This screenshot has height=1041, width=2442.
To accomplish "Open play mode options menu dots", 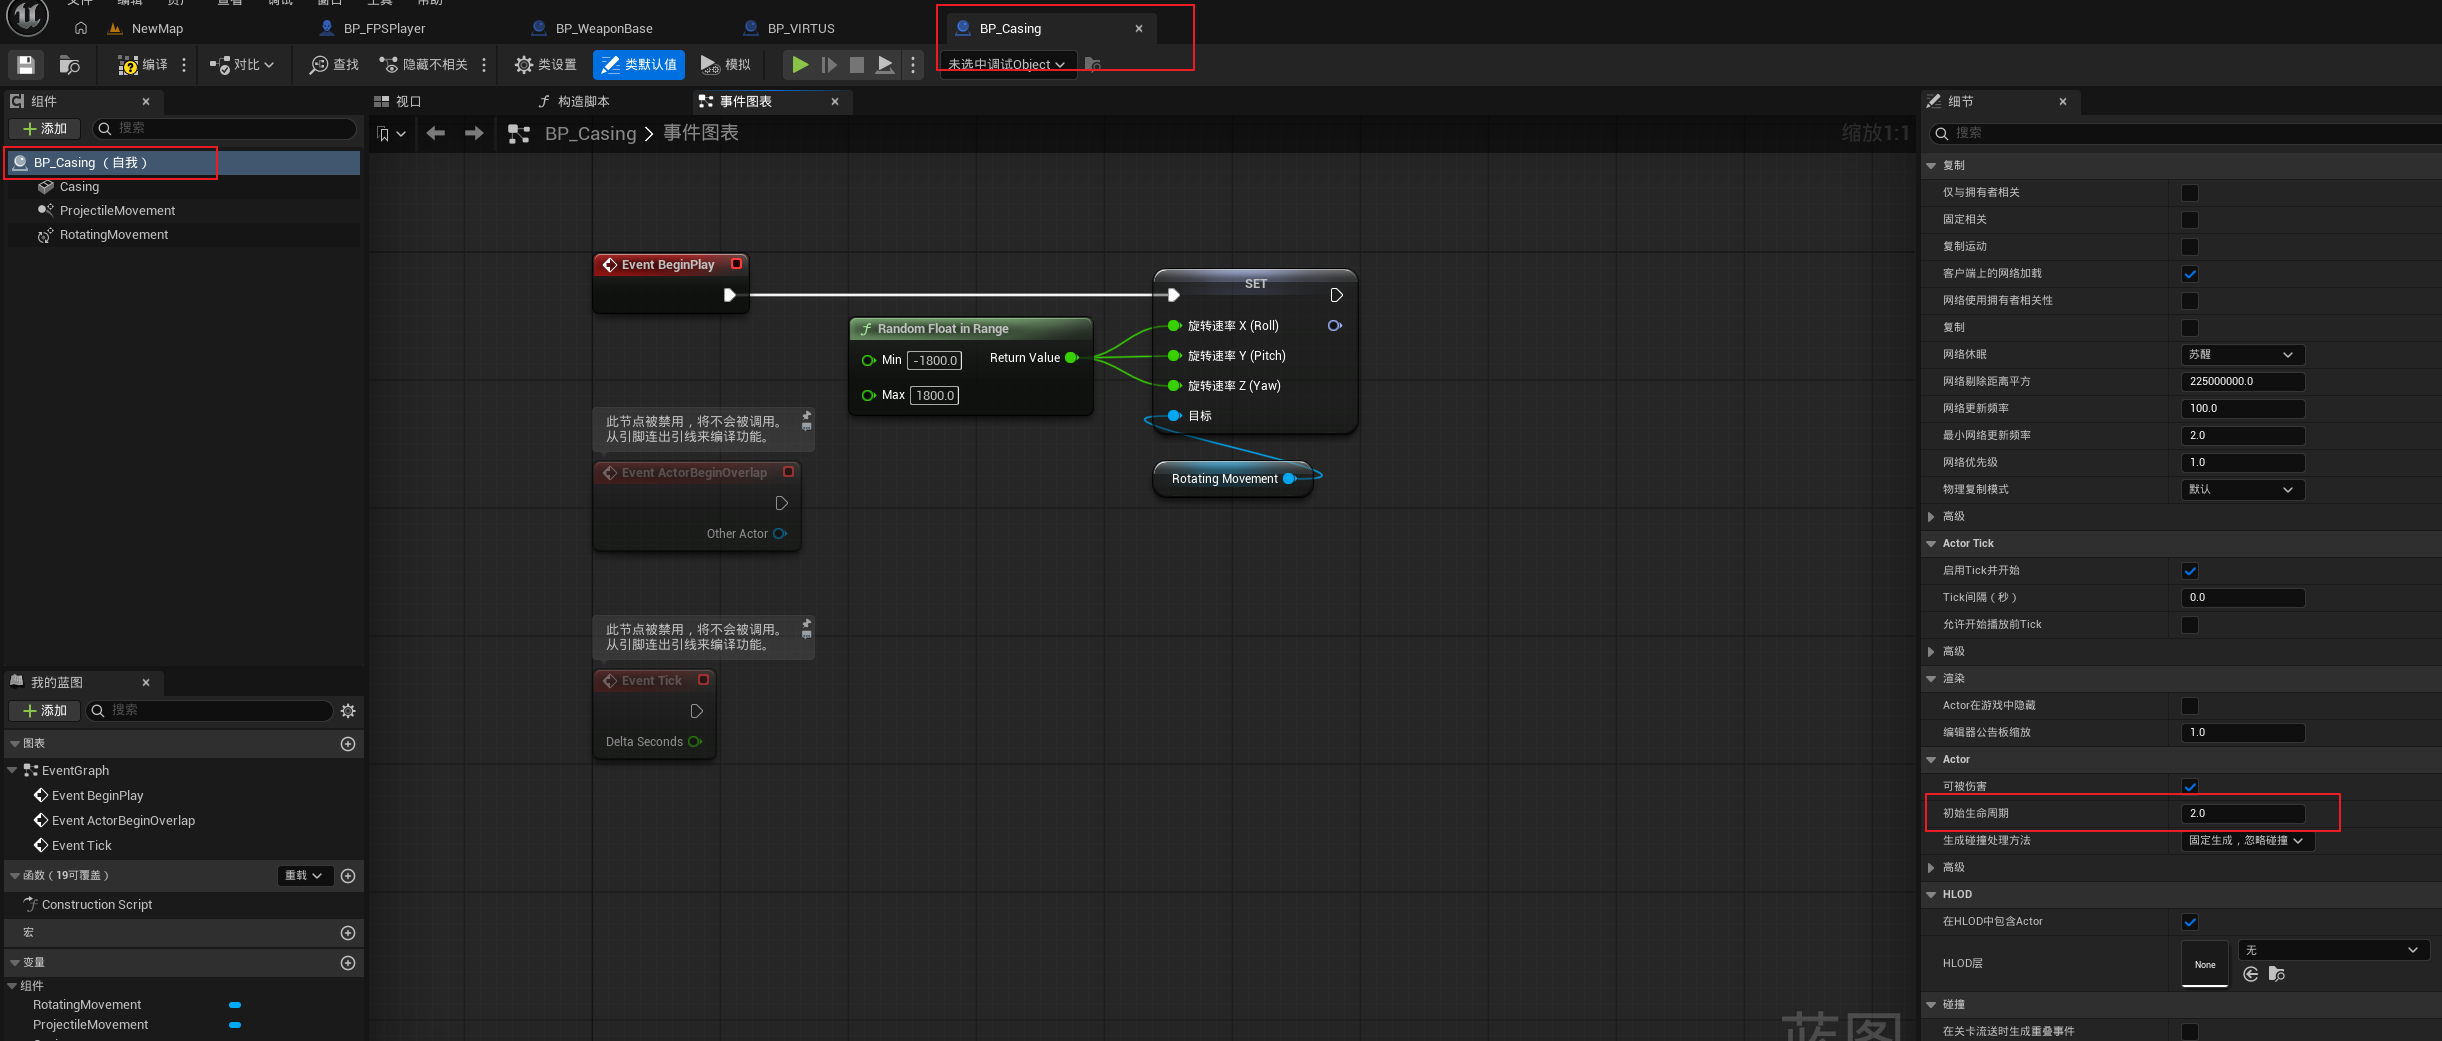I will click(913, 65).
